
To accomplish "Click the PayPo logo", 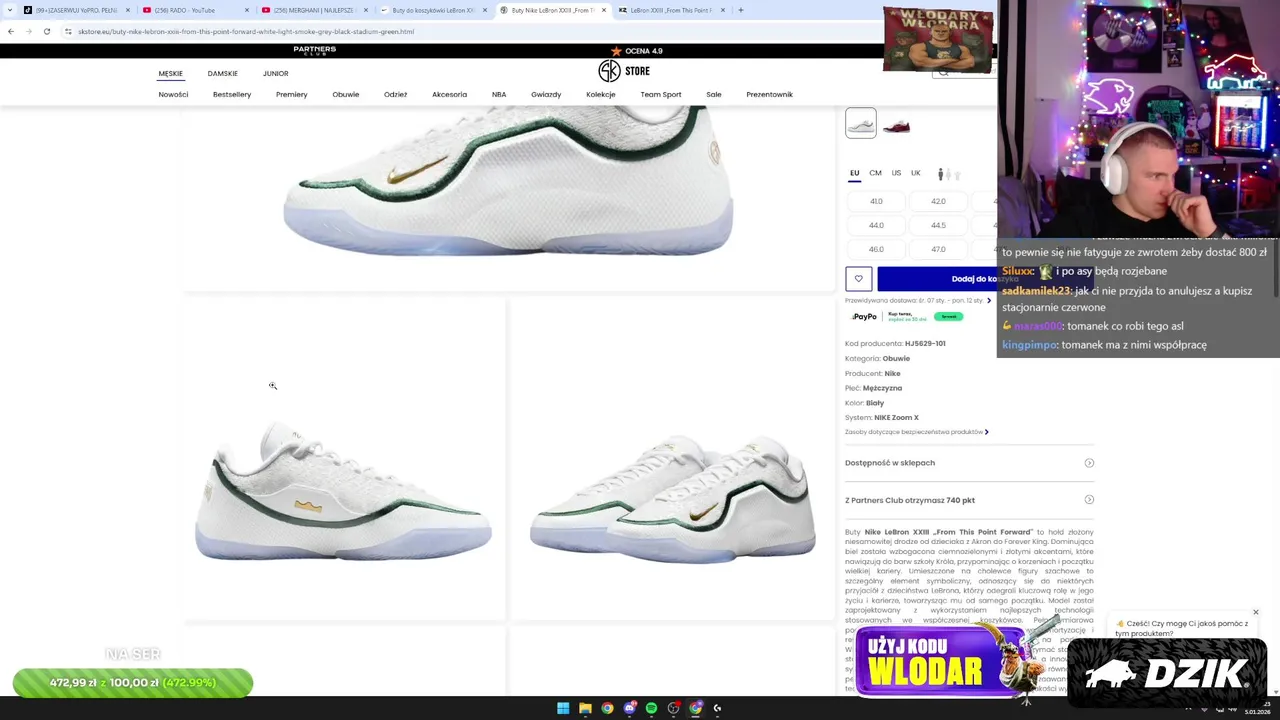I will 864,316.
